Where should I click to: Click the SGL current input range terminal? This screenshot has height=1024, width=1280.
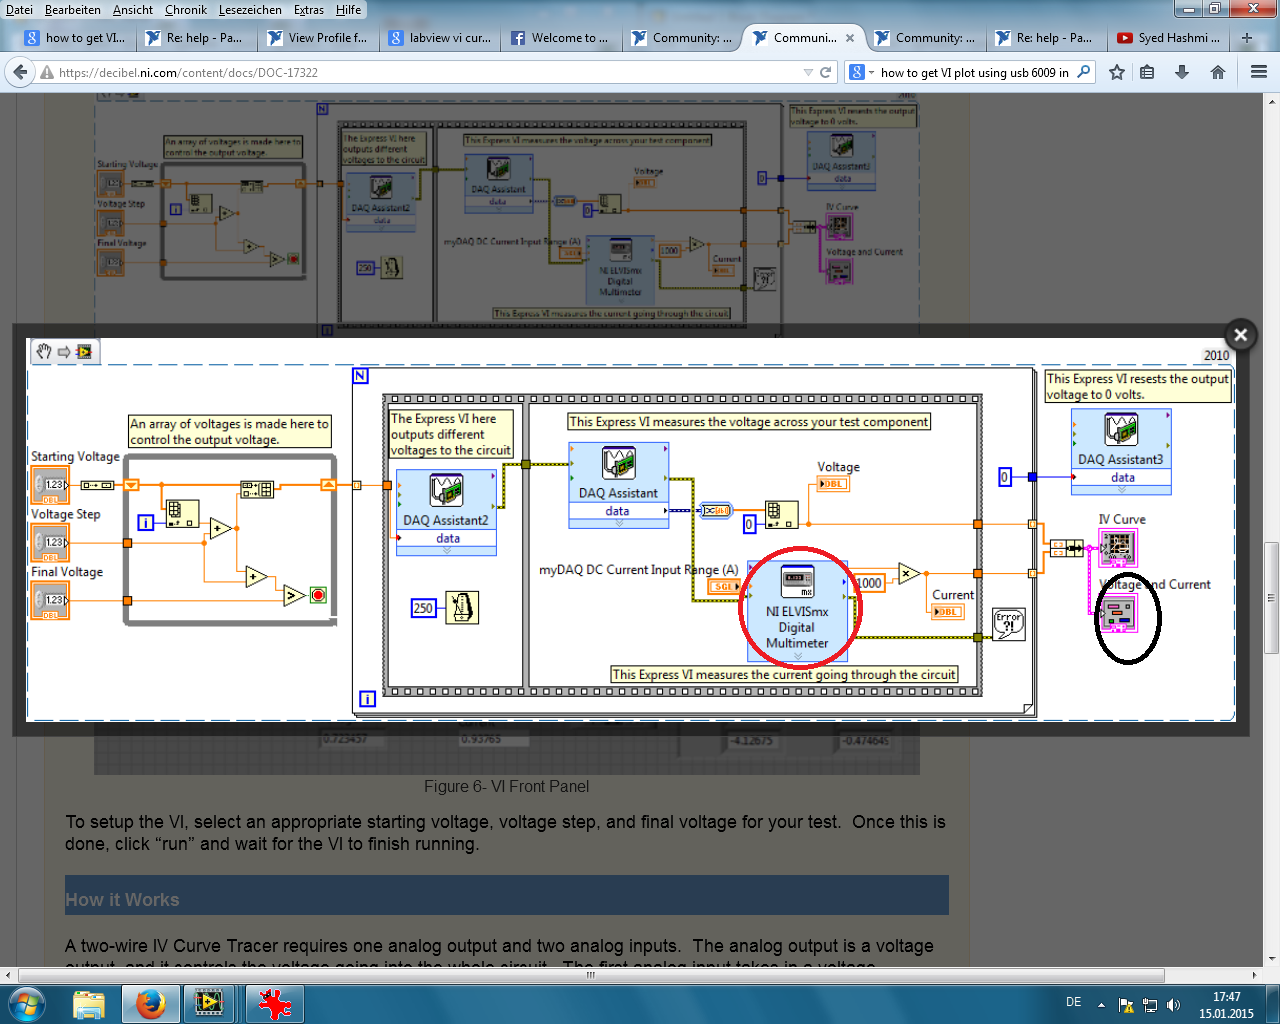point(724,587)
